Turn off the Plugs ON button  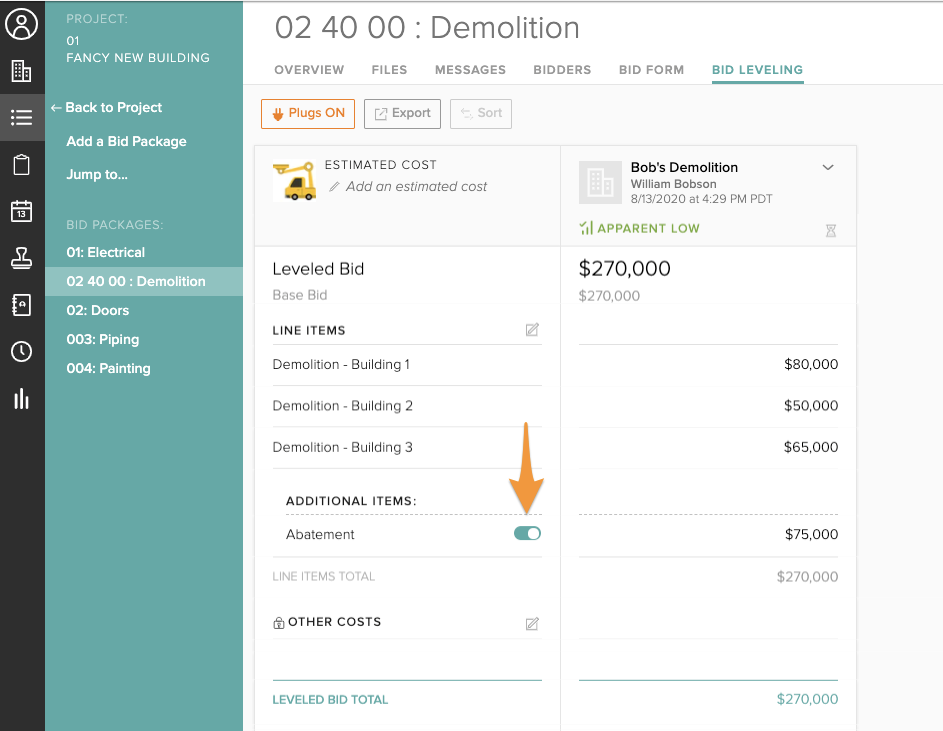tap(308, 114)
